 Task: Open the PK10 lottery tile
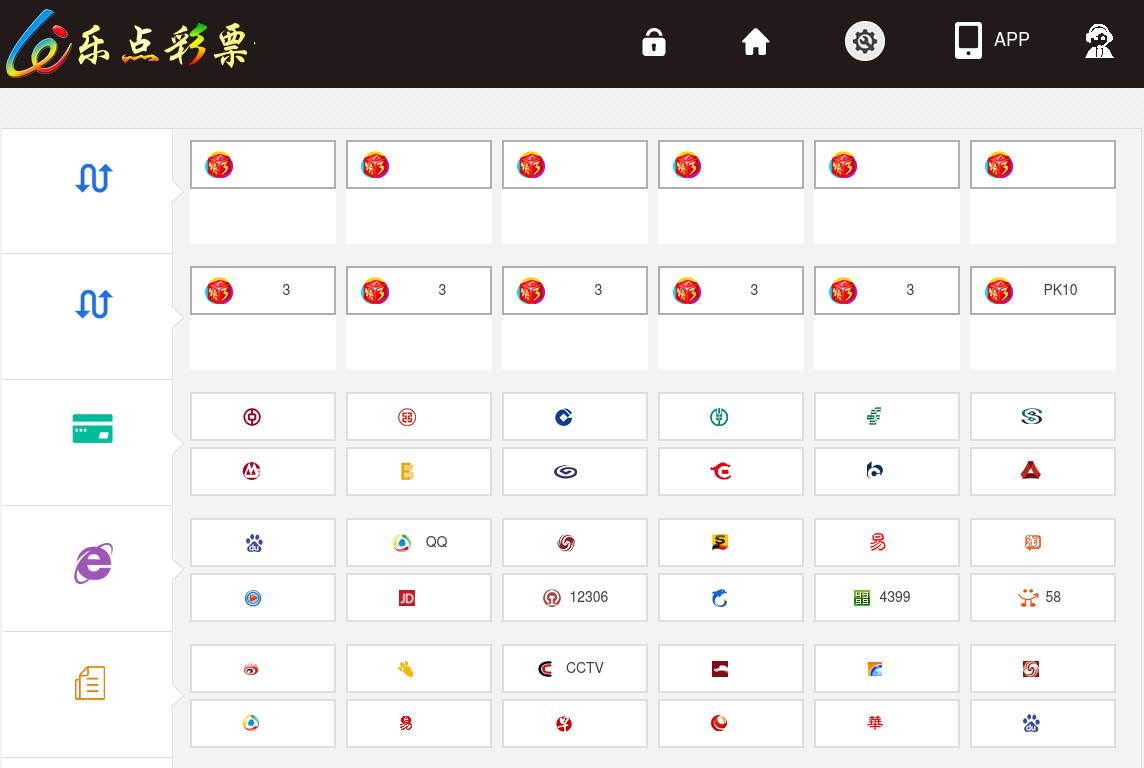[x=1043, y=290]
